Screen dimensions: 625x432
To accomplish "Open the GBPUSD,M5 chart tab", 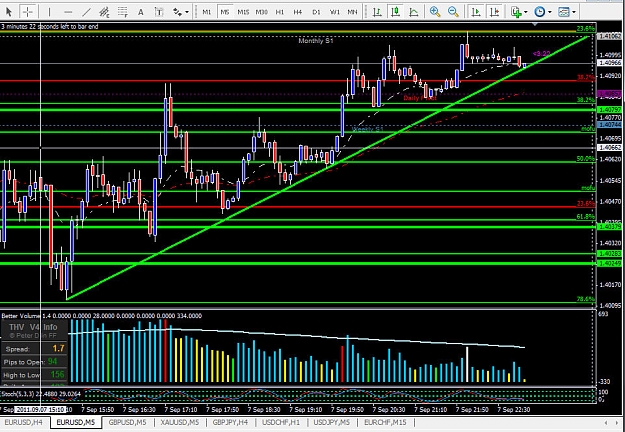I will pyautogui.click(x=128, y=422).
